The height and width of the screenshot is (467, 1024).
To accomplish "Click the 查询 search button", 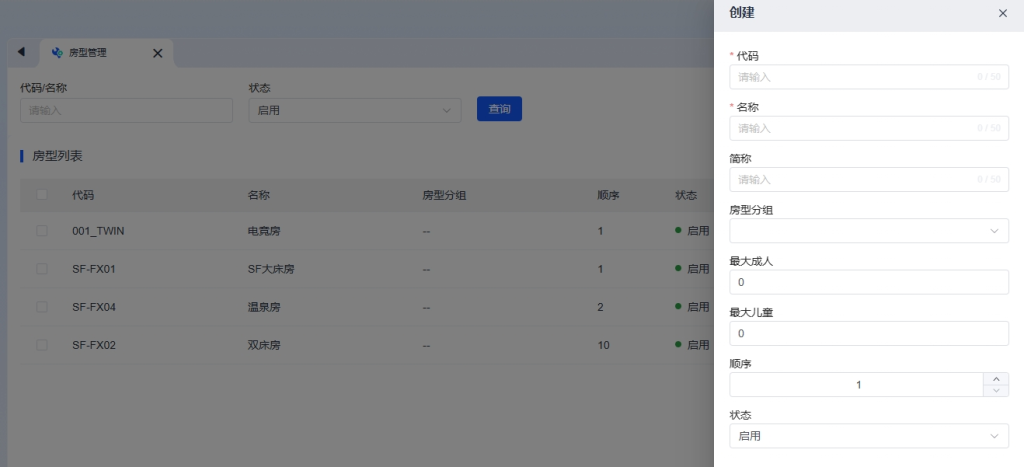I will click(x=499, y=110).
